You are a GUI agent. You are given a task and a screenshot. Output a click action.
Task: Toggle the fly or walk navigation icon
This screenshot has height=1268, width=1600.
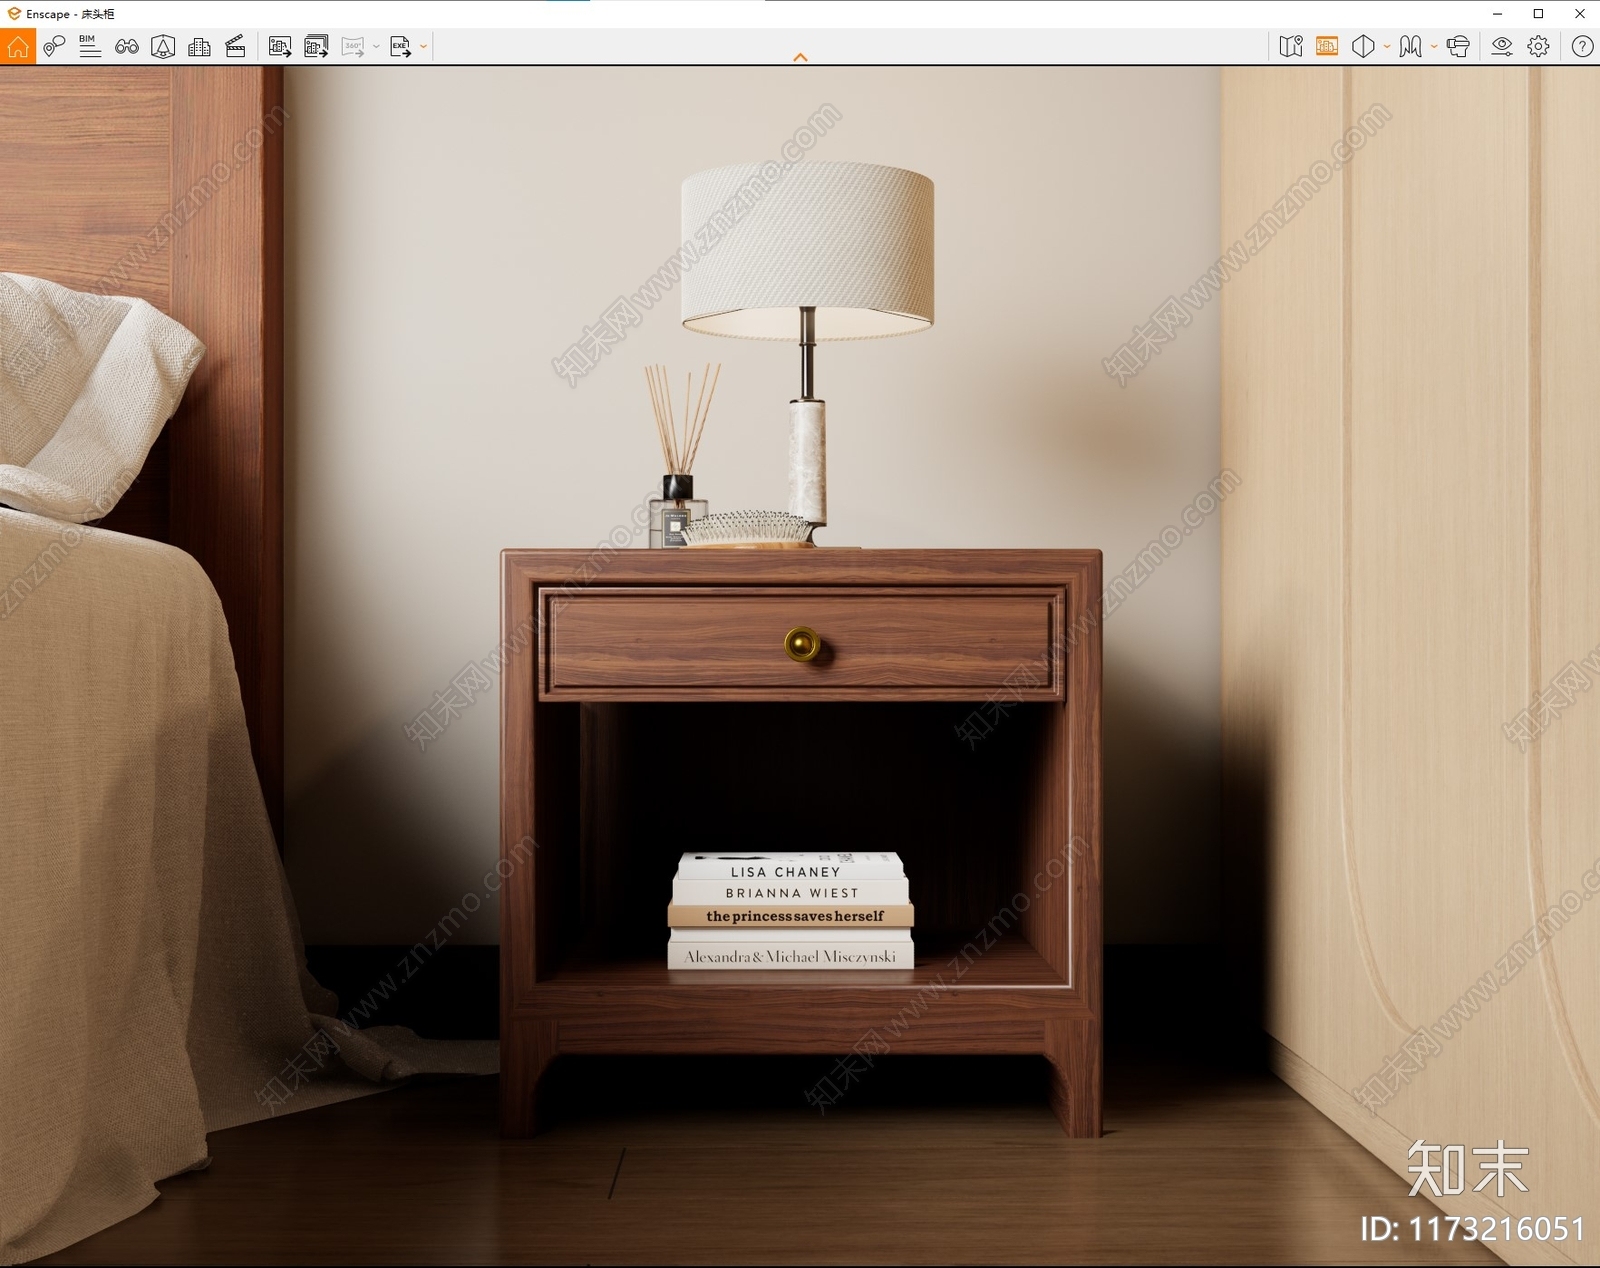[1410, 46]
